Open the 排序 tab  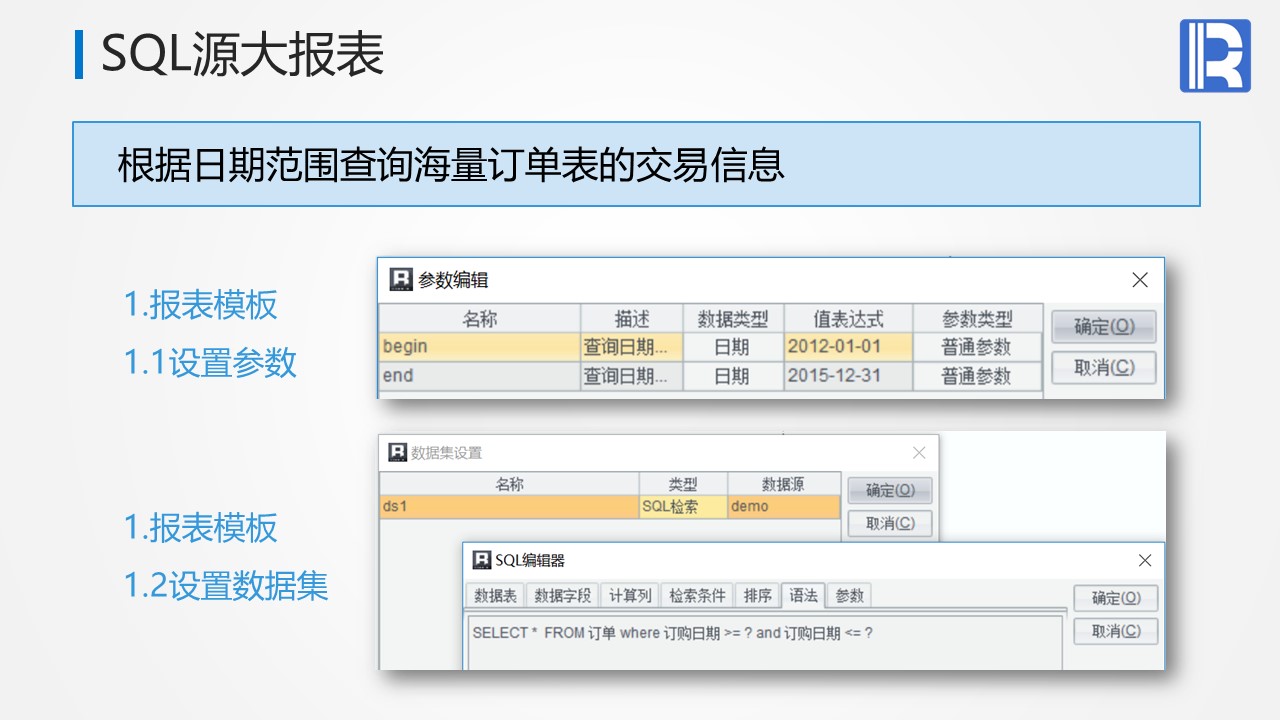pyautogui.click(x=758, y=596)
